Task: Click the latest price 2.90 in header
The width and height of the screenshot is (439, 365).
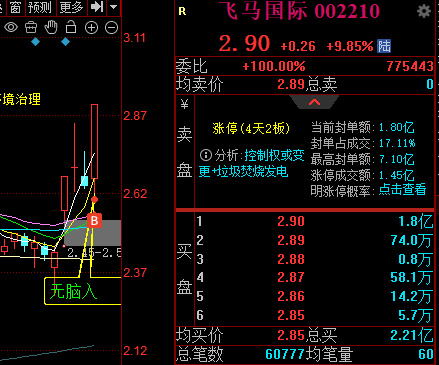Action: click(x=244, y=44)
